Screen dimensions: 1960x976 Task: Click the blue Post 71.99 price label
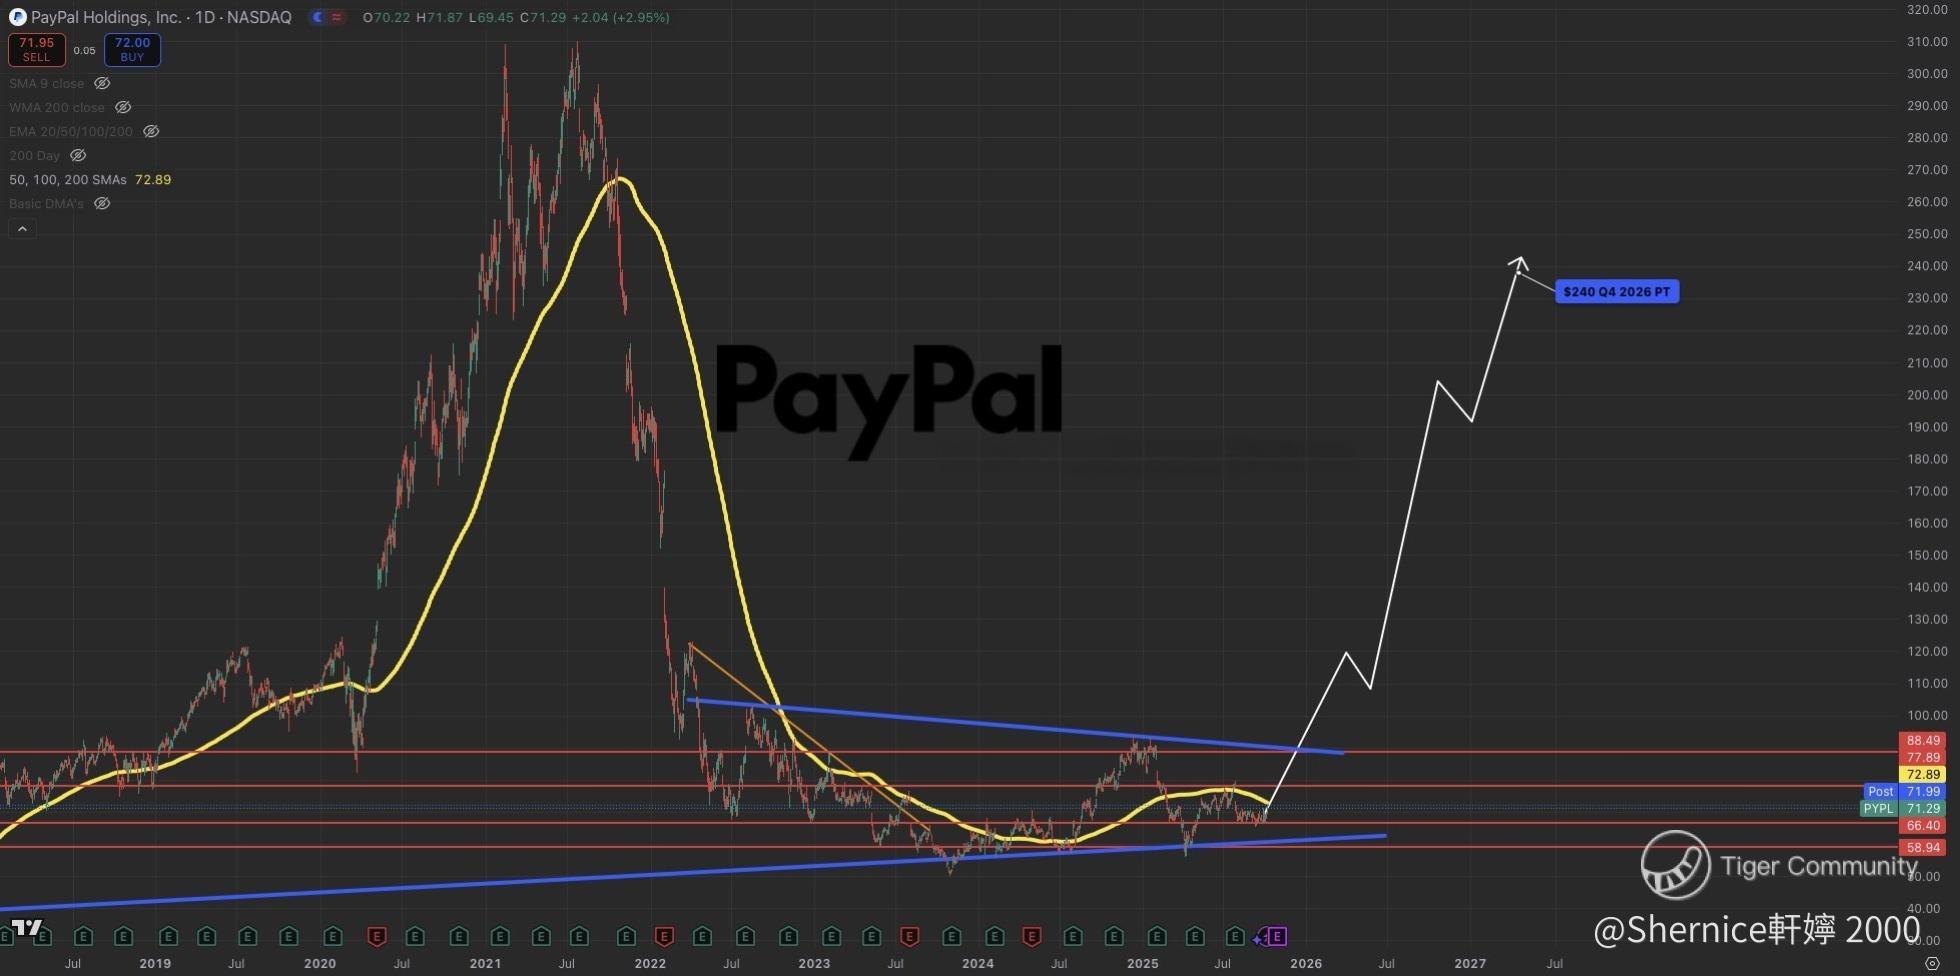pyautogui.click(x=1904, y=791)
